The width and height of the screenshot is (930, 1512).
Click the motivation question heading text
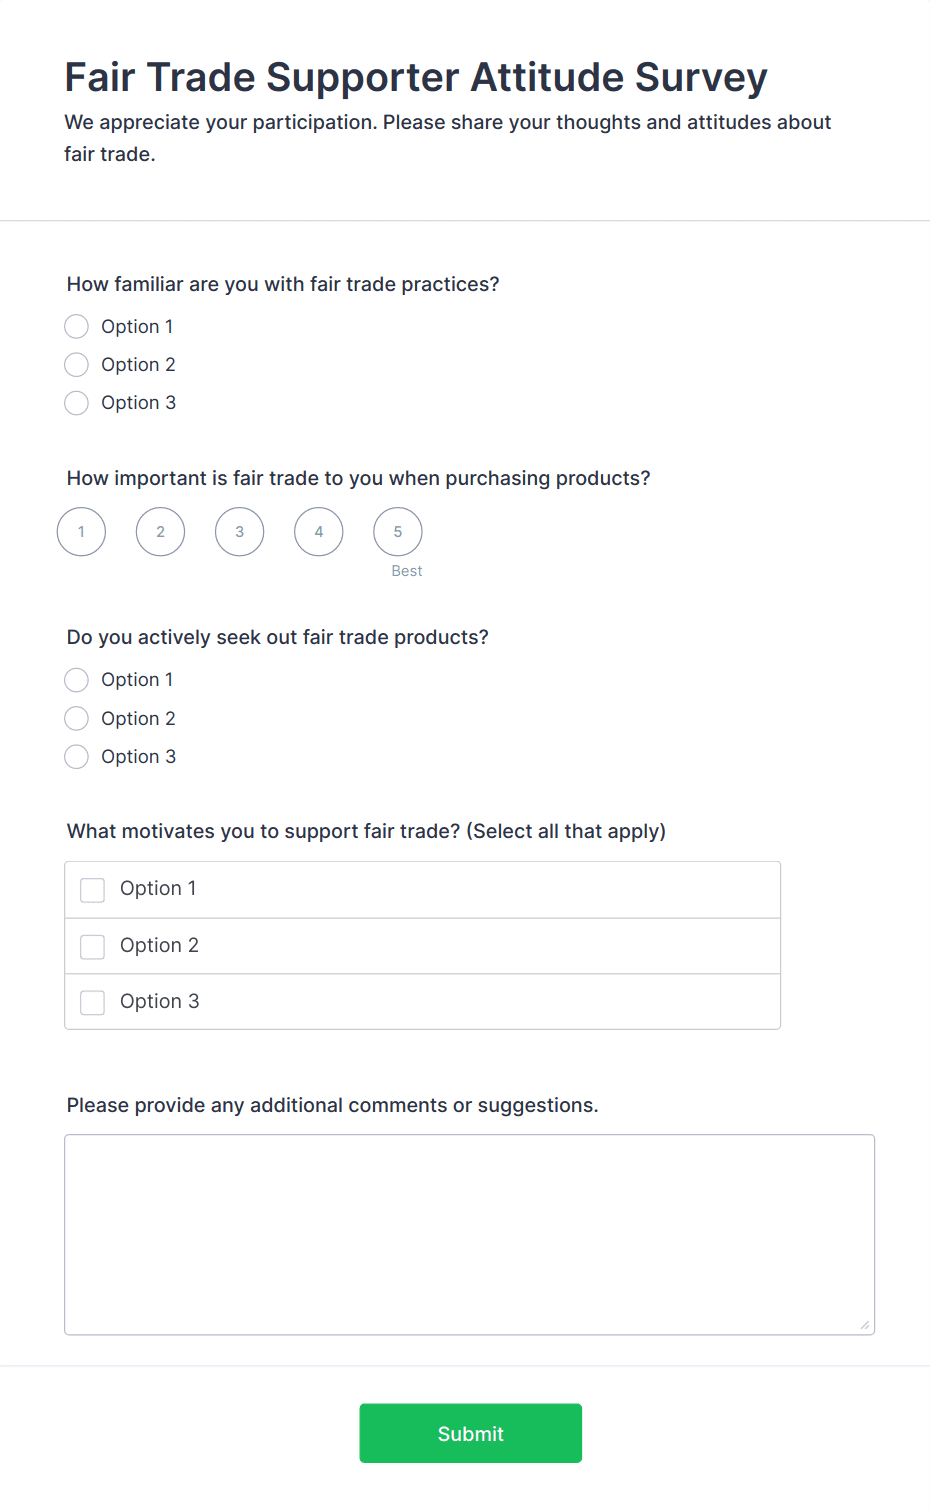(x=366, y=831)
